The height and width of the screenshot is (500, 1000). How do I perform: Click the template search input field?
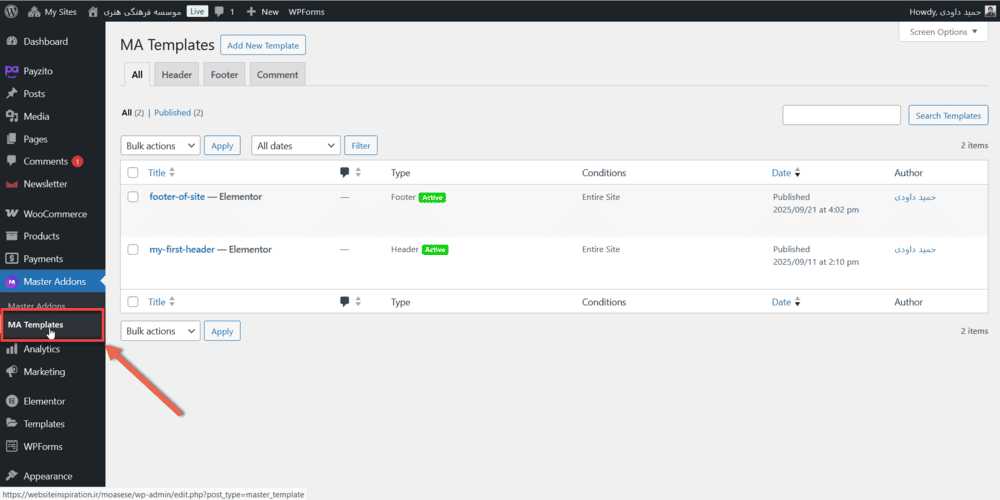point(841,116)
